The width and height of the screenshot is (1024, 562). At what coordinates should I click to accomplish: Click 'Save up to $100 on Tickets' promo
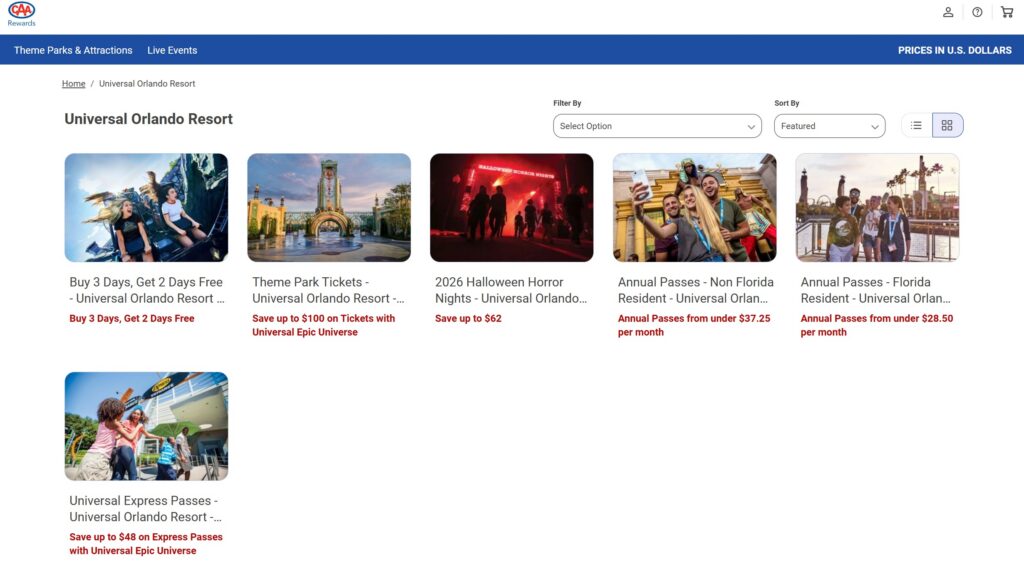[x=323, y=325]
